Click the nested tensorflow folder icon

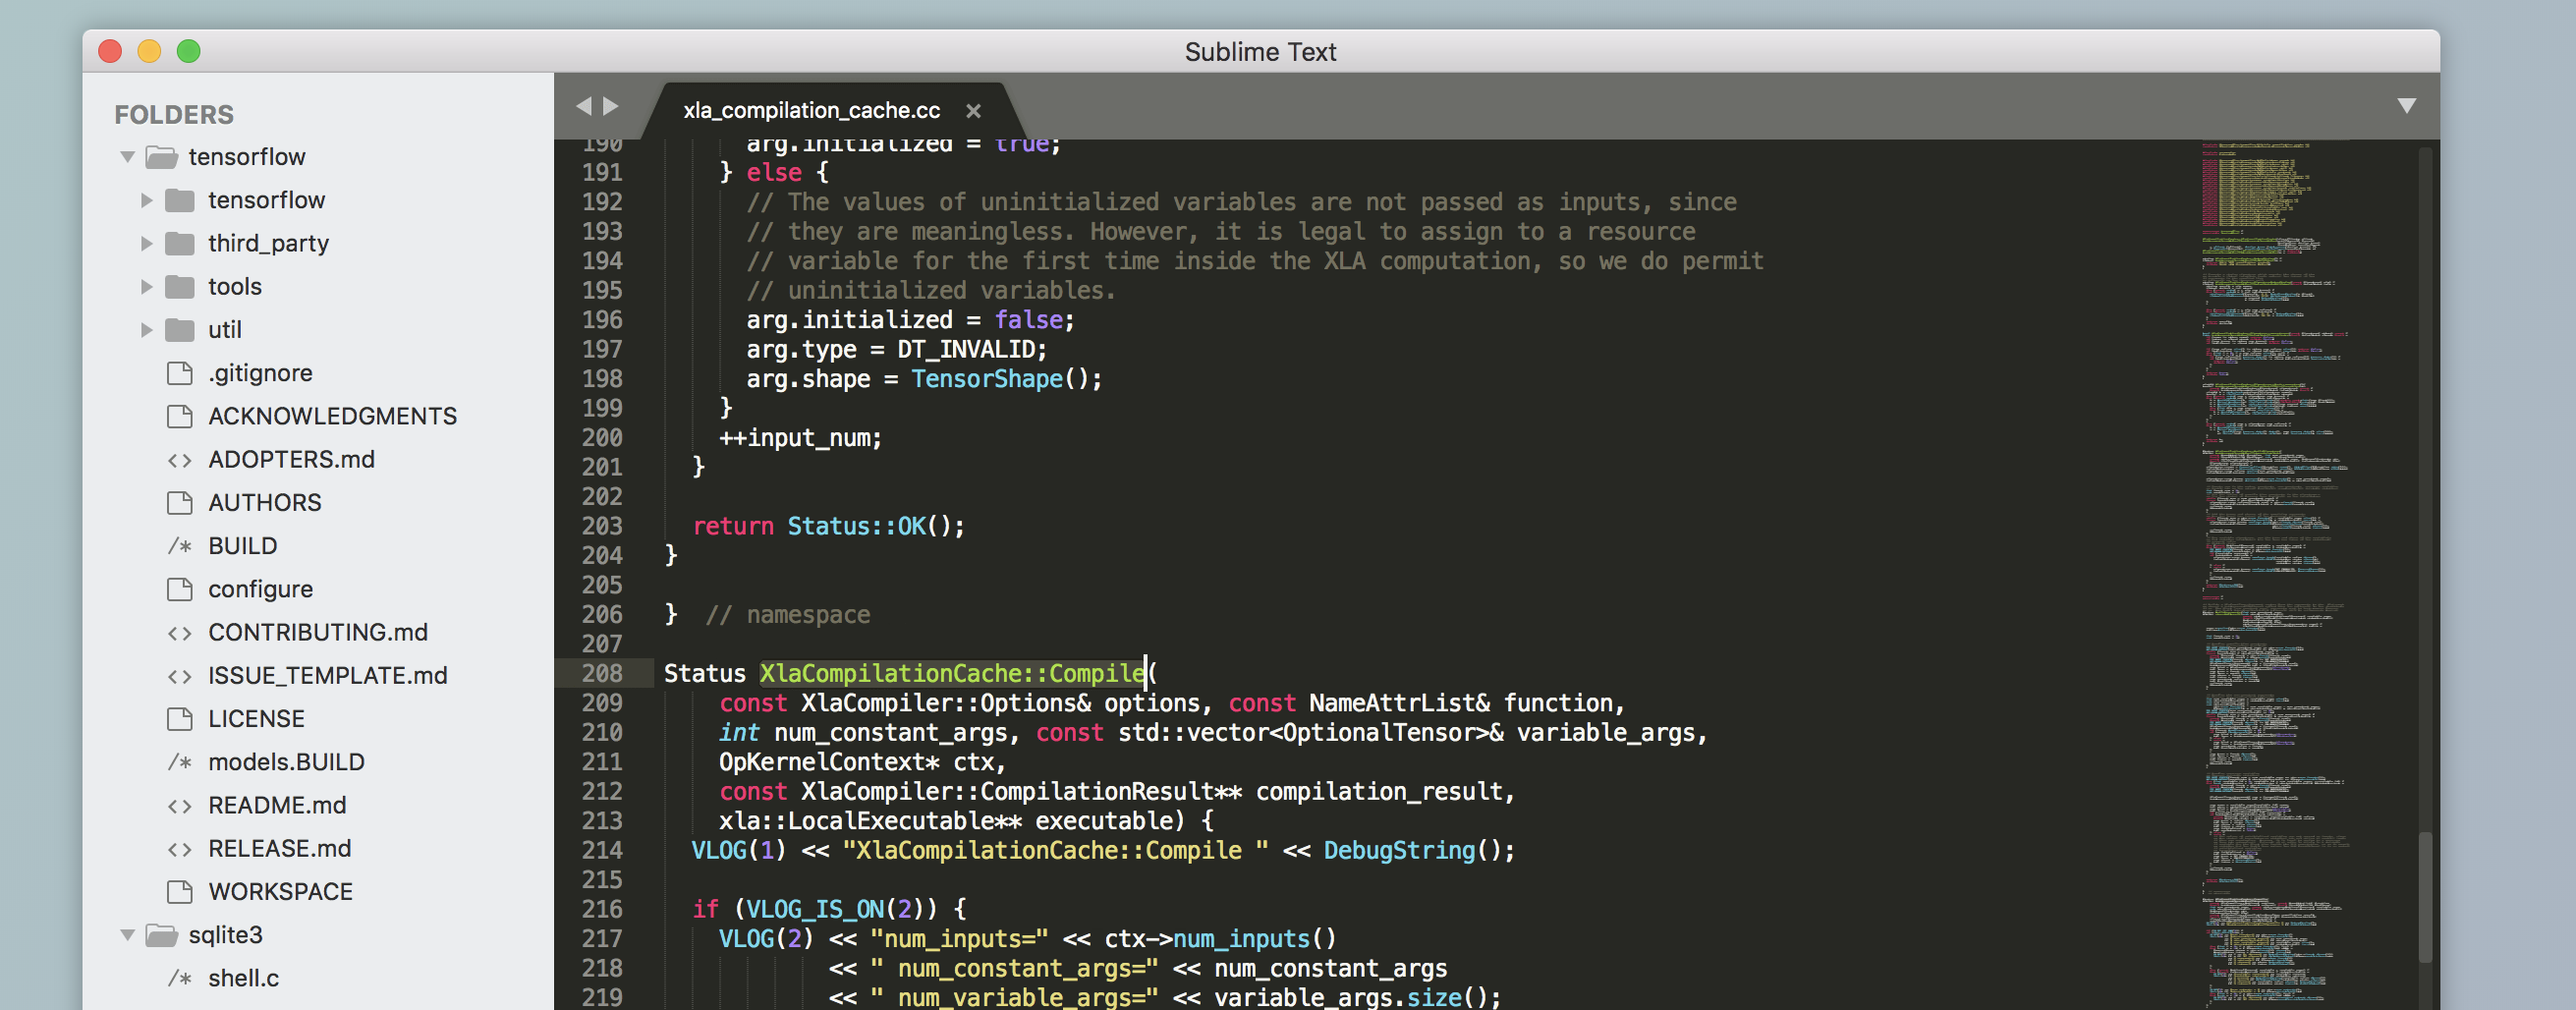tap(180, 201)
